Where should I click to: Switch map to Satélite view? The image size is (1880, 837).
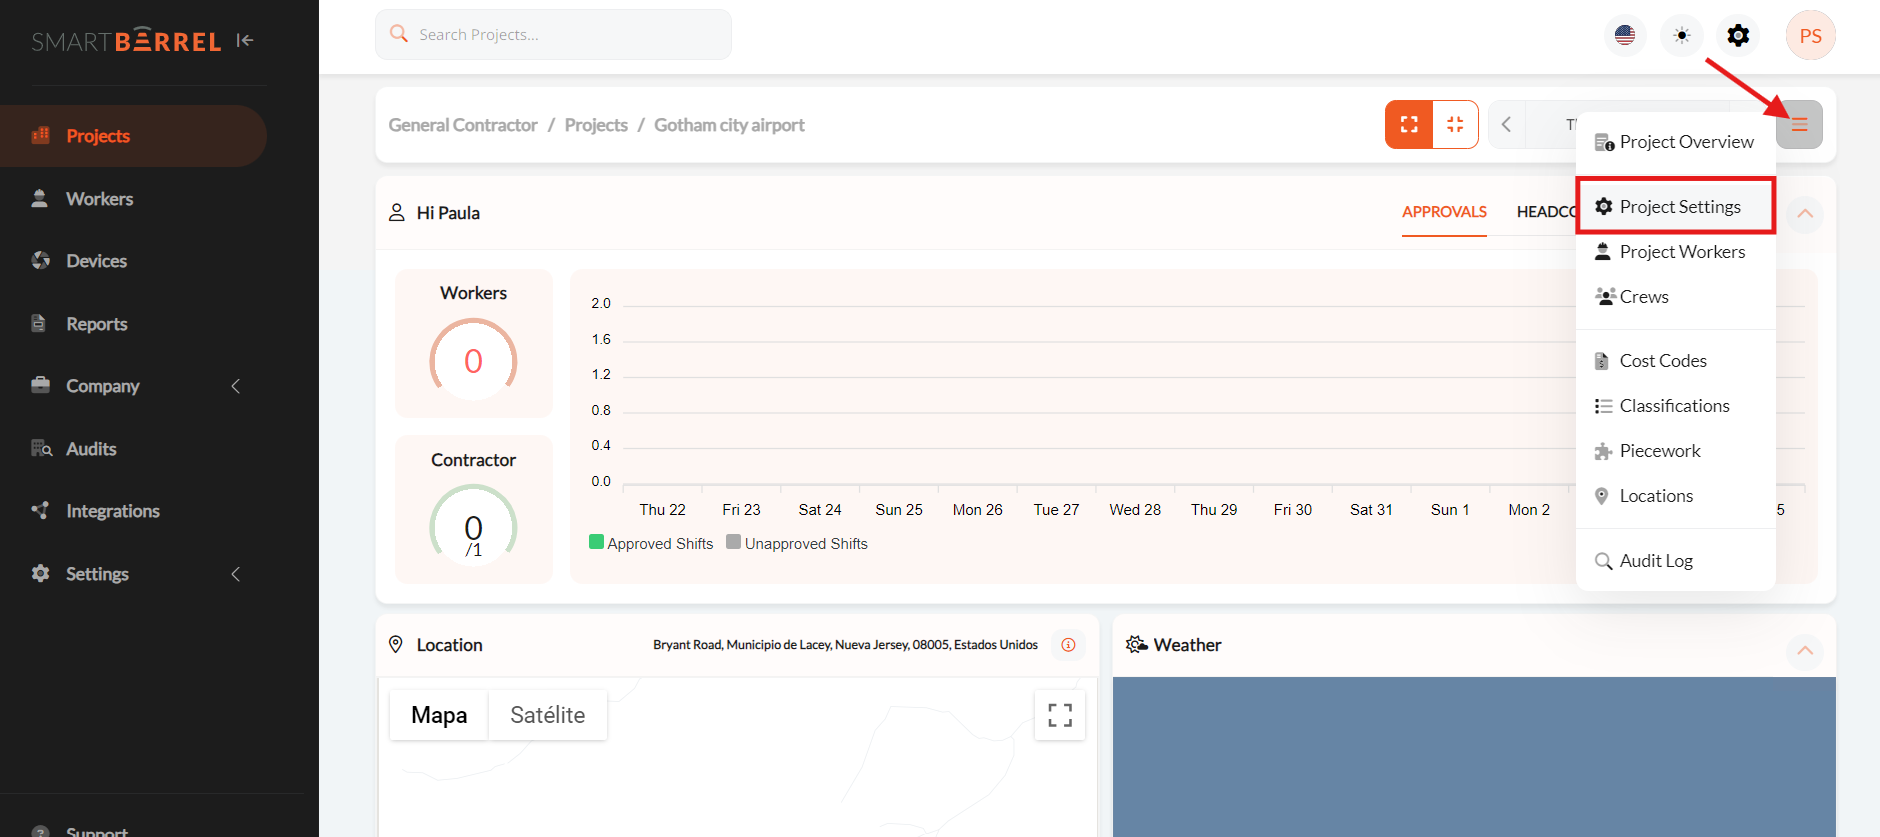[547, 715]
